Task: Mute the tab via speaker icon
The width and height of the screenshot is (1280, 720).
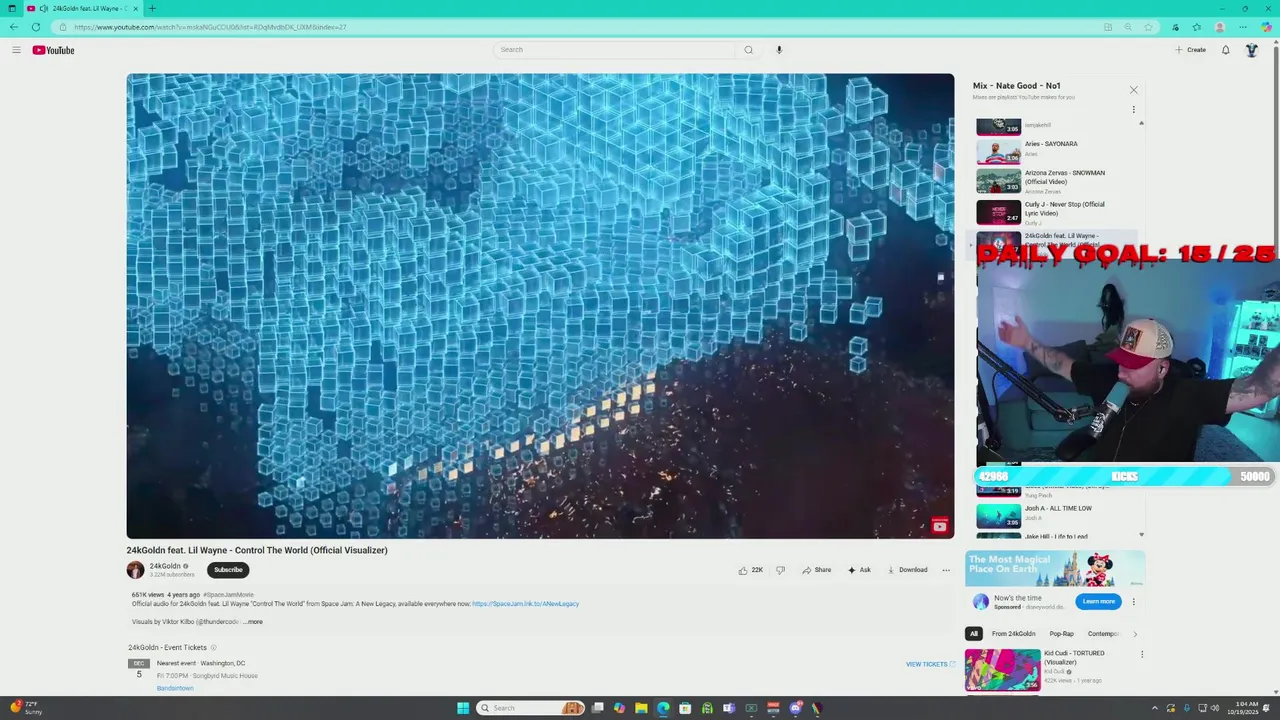Action: (x=44, y=8)
